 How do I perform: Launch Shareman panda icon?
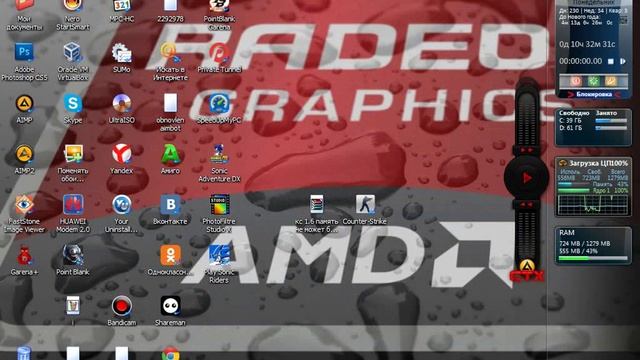click(x=170, y=306)
